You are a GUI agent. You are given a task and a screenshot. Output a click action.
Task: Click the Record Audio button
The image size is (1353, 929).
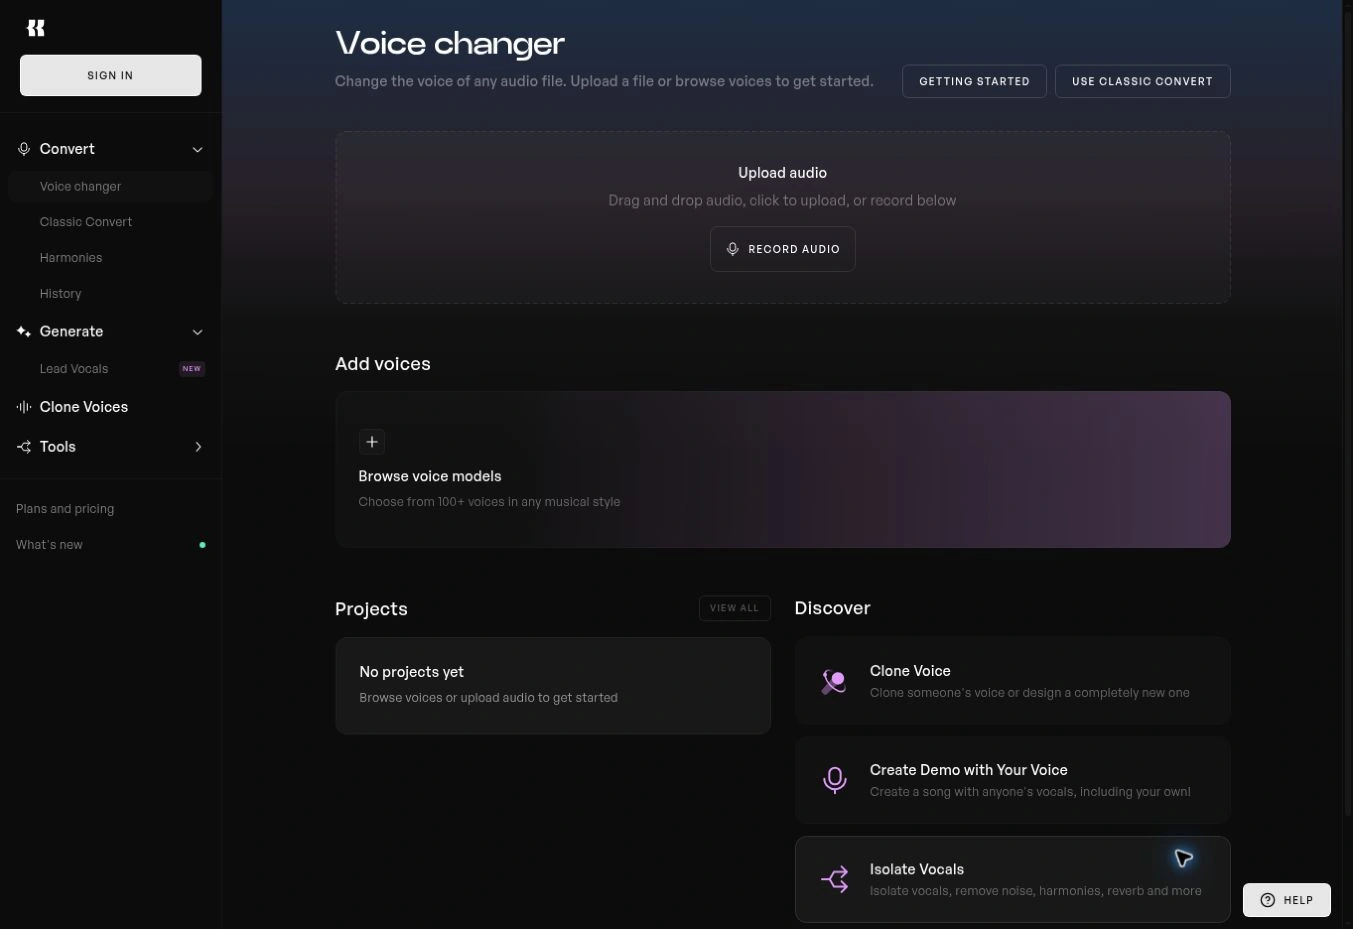[x=782, y=249]
